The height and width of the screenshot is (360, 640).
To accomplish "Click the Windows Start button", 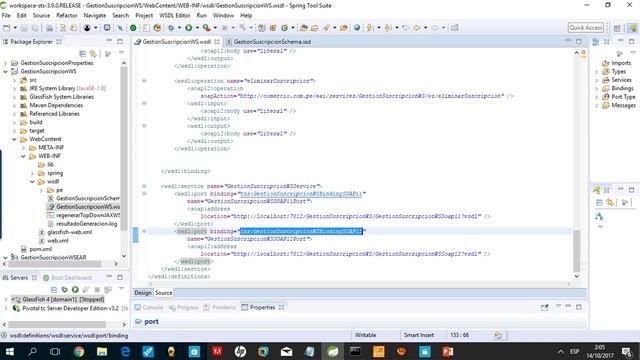I will tap(9, 351).
